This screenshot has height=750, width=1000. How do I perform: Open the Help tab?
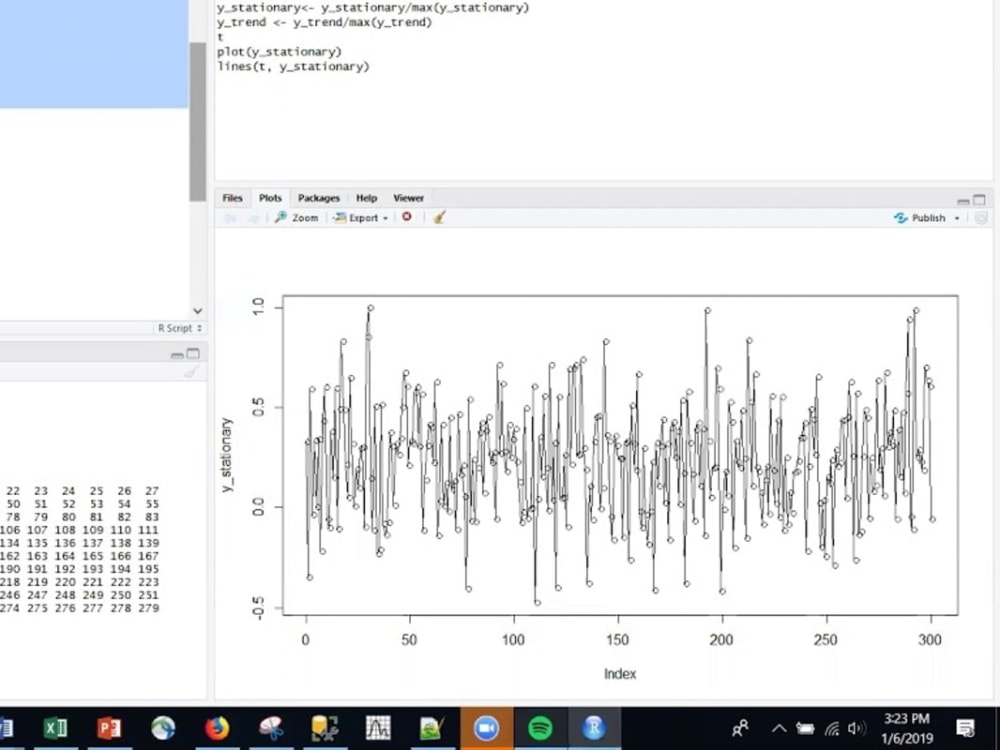(x=366, y=197)
